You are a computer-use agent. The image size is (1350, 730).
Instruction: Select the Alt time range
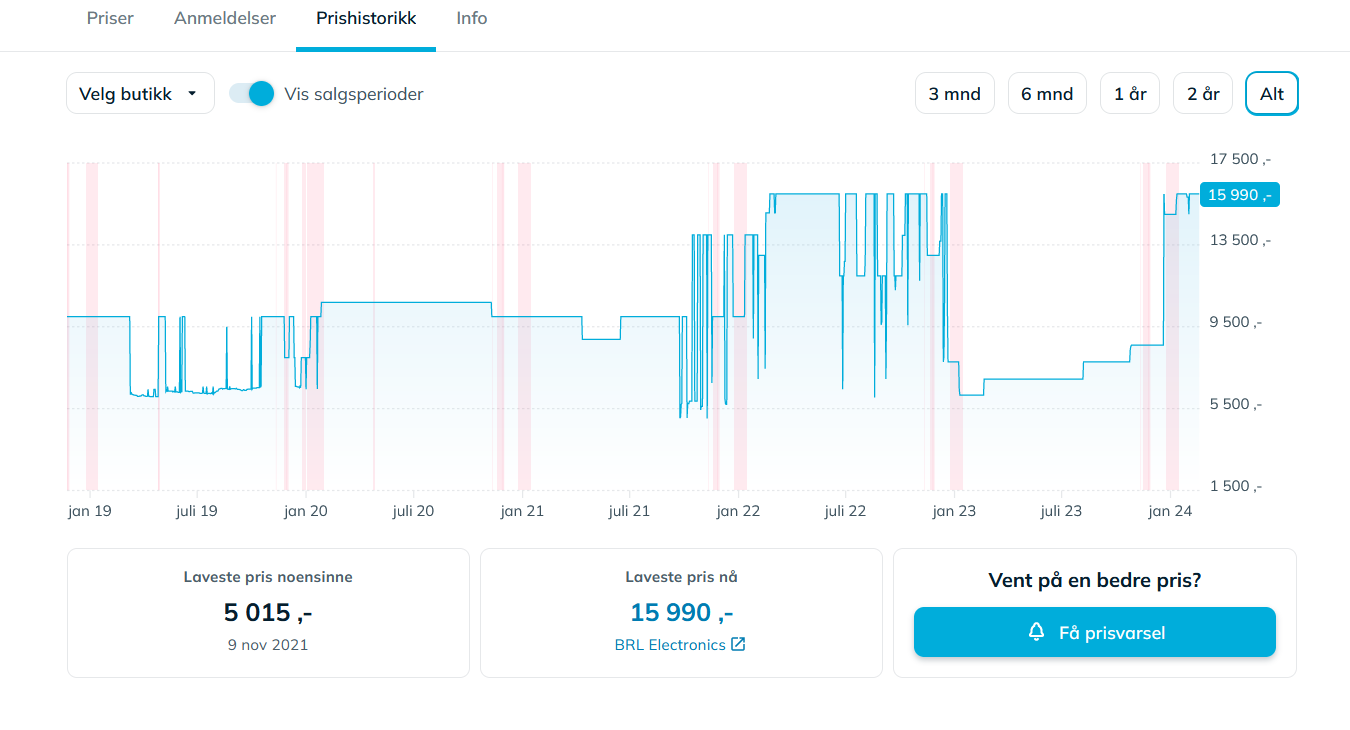[1272, 94]
